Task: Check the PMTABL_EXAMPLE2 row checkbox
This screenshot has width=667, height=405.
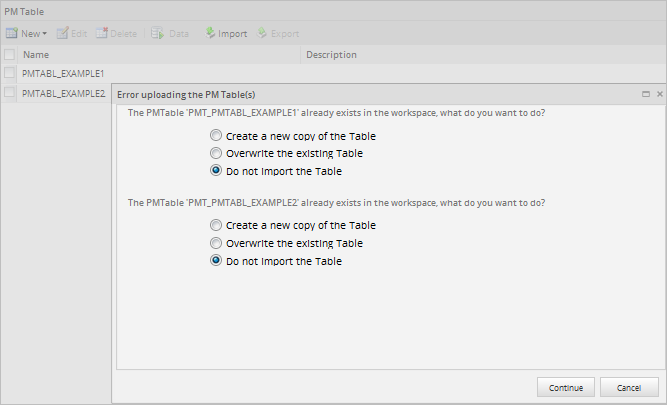Action: pyautogui.click(x=9, y=93)
